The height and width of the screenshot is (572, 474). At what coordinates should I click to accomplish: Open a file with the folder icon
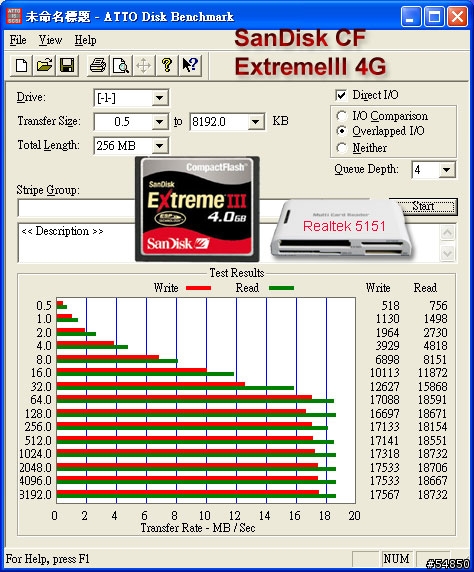pyautogui.click(x=45, y=66)
